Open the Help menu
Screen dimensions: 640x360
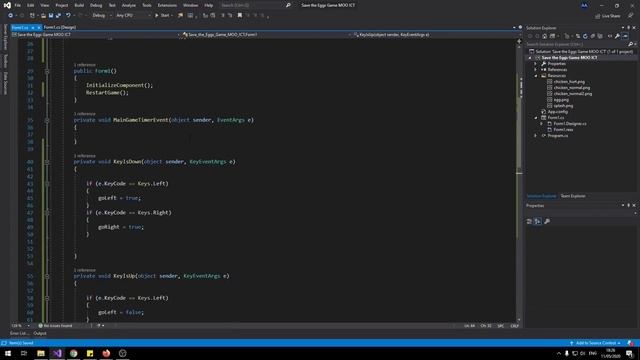[x=209, y=5]
